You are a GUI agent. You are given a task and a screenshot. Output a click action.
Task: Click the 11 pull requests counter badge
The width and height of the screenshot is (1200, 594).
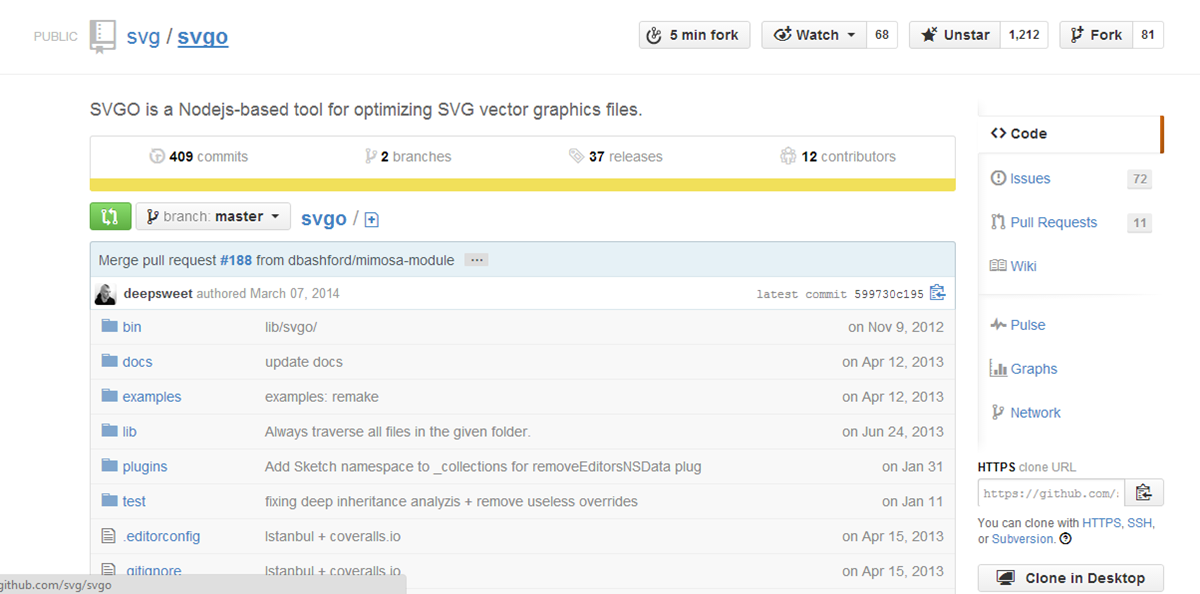[1139, 223]
